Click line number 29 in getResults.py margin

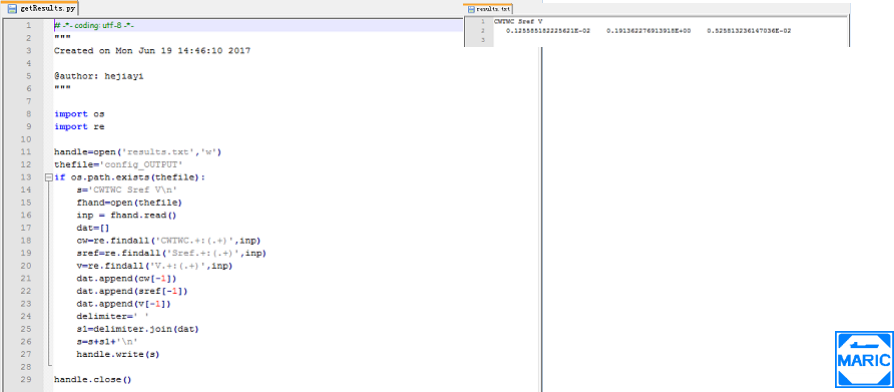[x=27, y=379]
